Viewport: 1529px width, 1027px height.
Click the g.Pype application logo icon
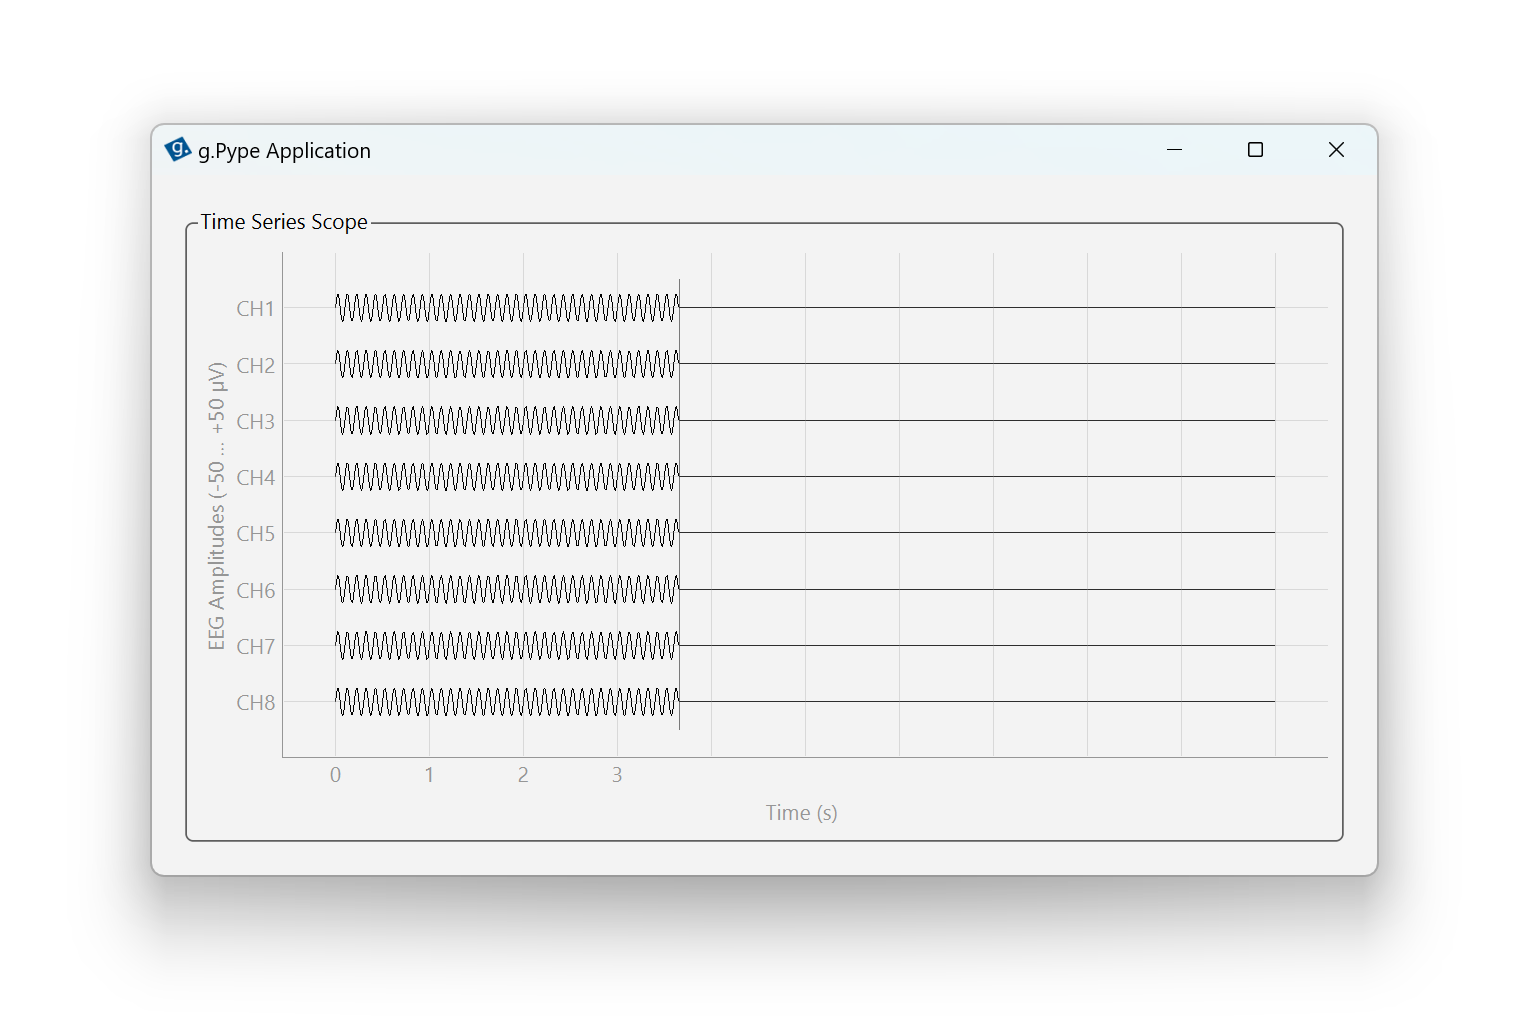point(178,150)
